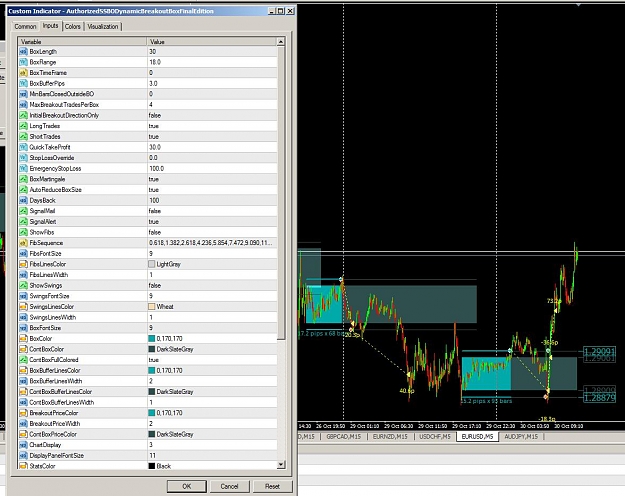This screenshot has width=625, height=496.
Task: Click the string icon beside FibSequence
Action: pos(24,243)
